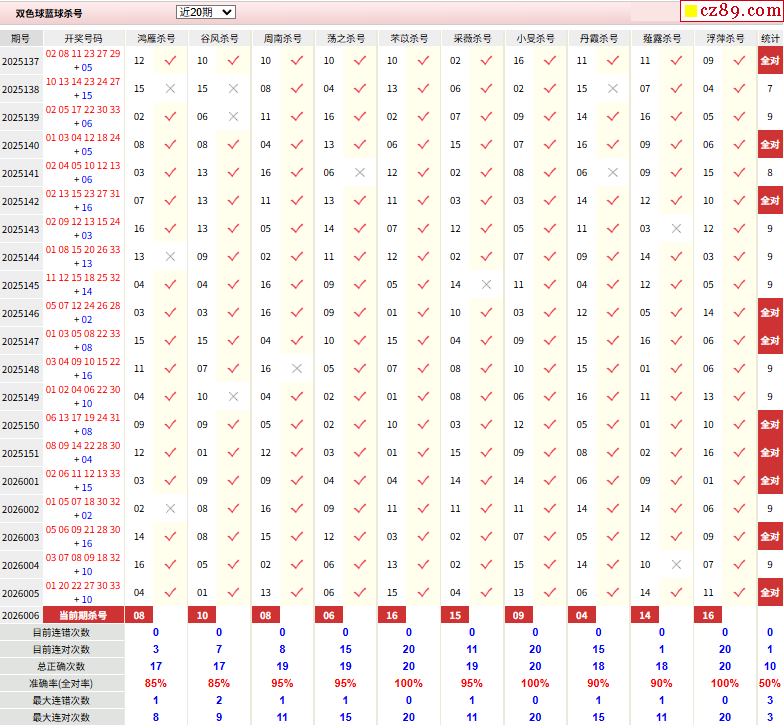Click the checkmark for 浮萍 in row 2025137
Viewport: 784px width, 728px height.
pyautogui.click(x=739, y=61)
